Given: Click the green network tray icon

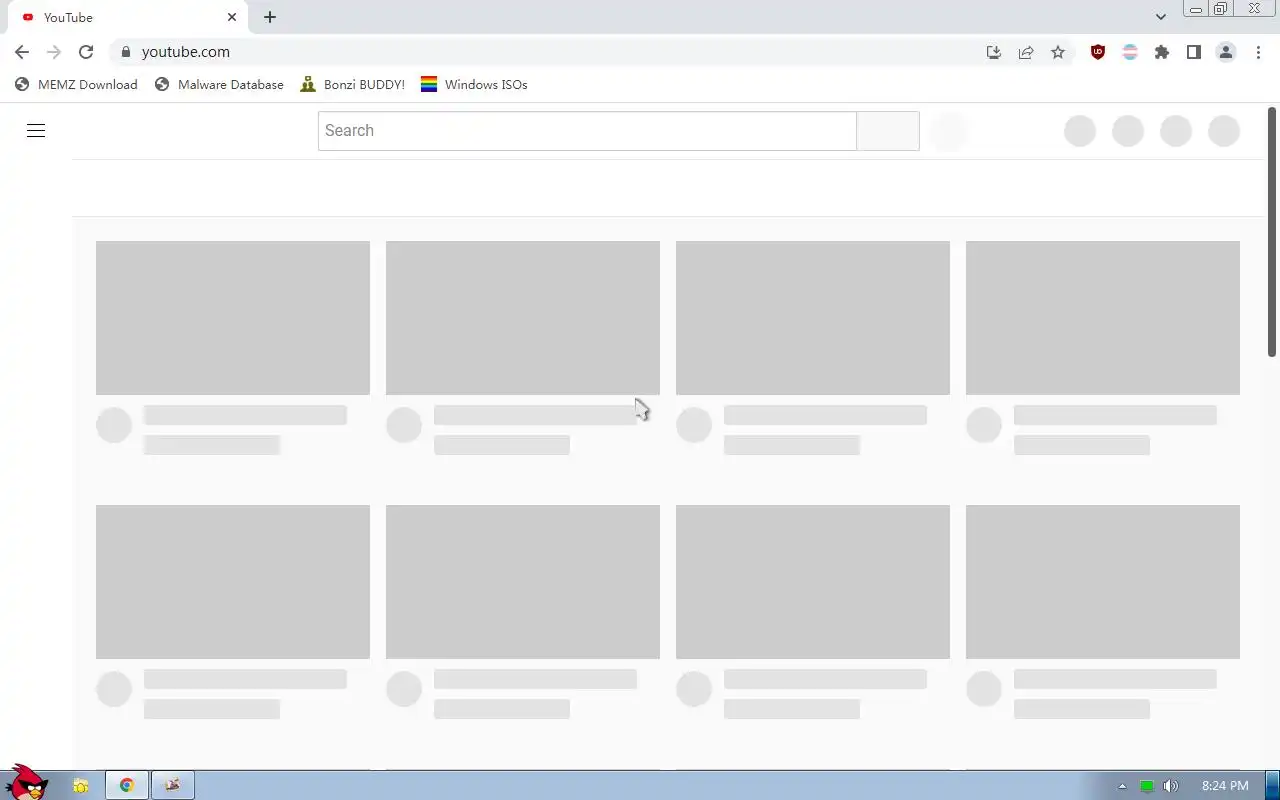Looking at the screenshot, I should coord(1147,786).
